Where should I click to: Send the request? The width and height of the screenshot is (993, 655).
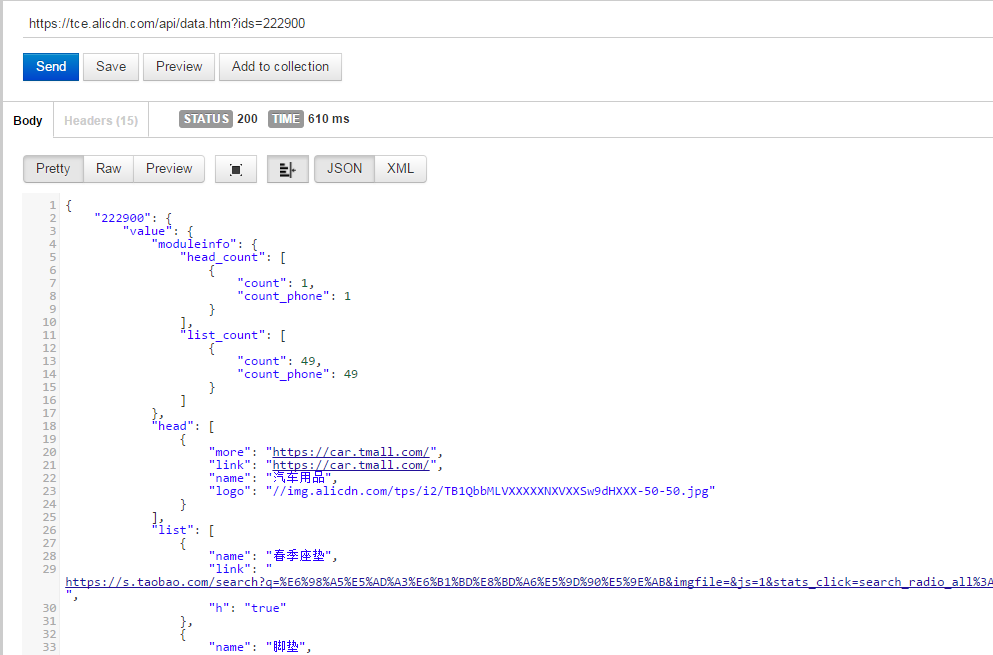[51, 67]
